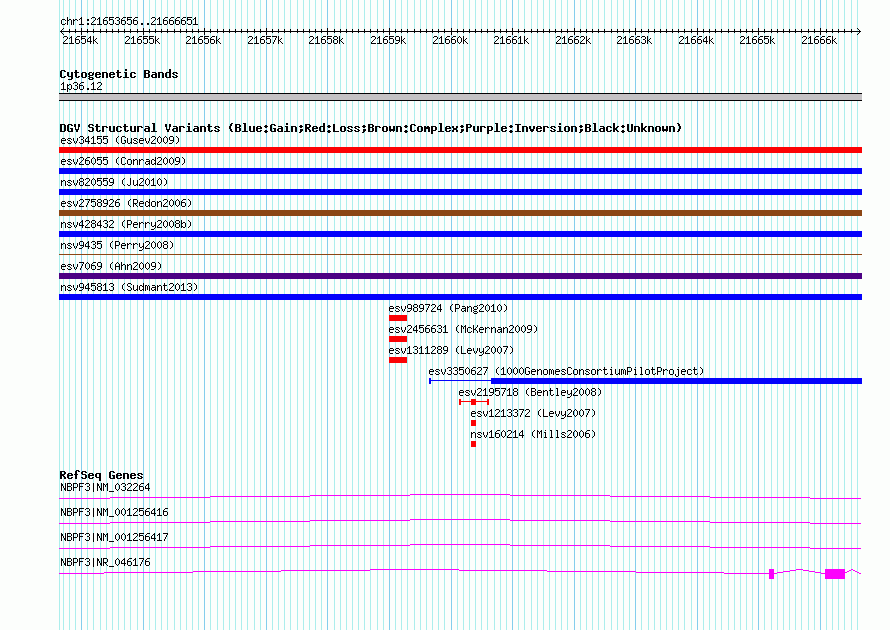
Task: Click the 21666k ruler tick label
Action: point(819,40)
